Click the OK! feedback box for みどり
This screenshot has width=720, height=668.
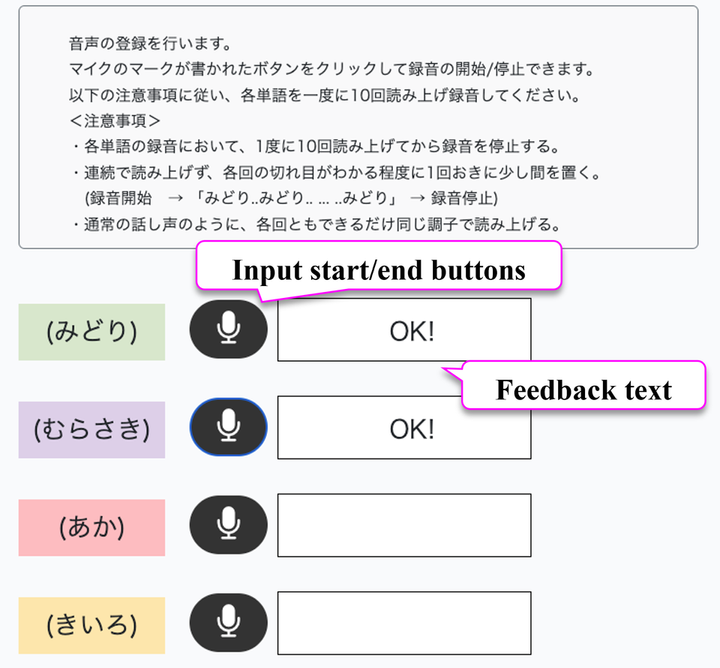pos(404,330)
